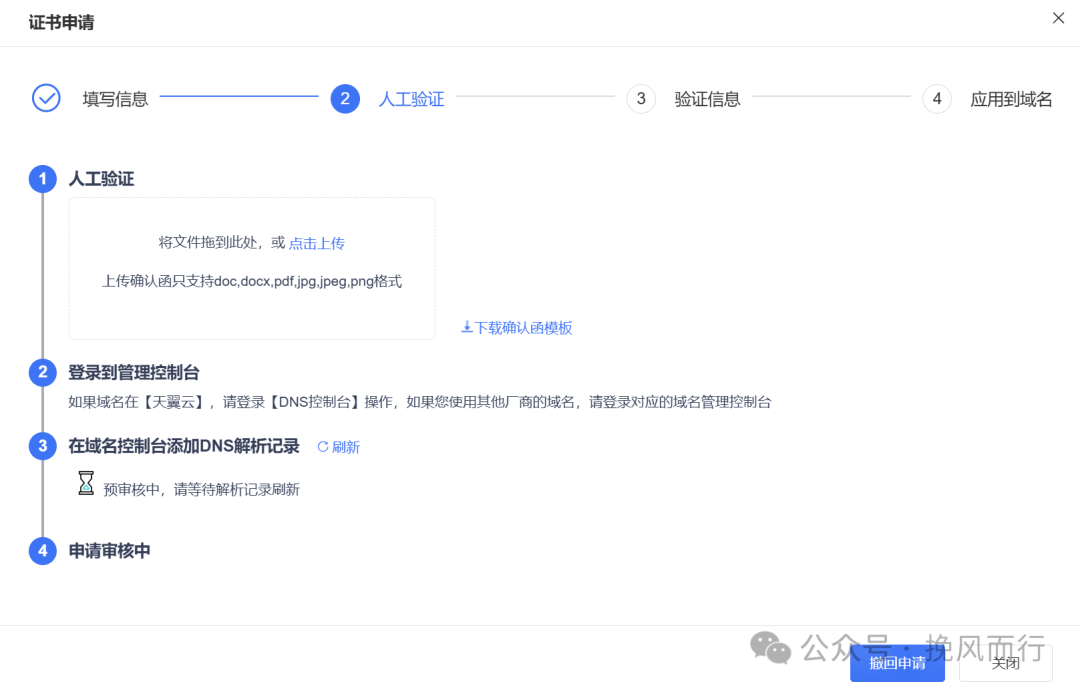Image resolution: width=1080 pixels, height=692 pixels.
Task: Select the 填写信息 step label
Action: [x=115, y=99]
